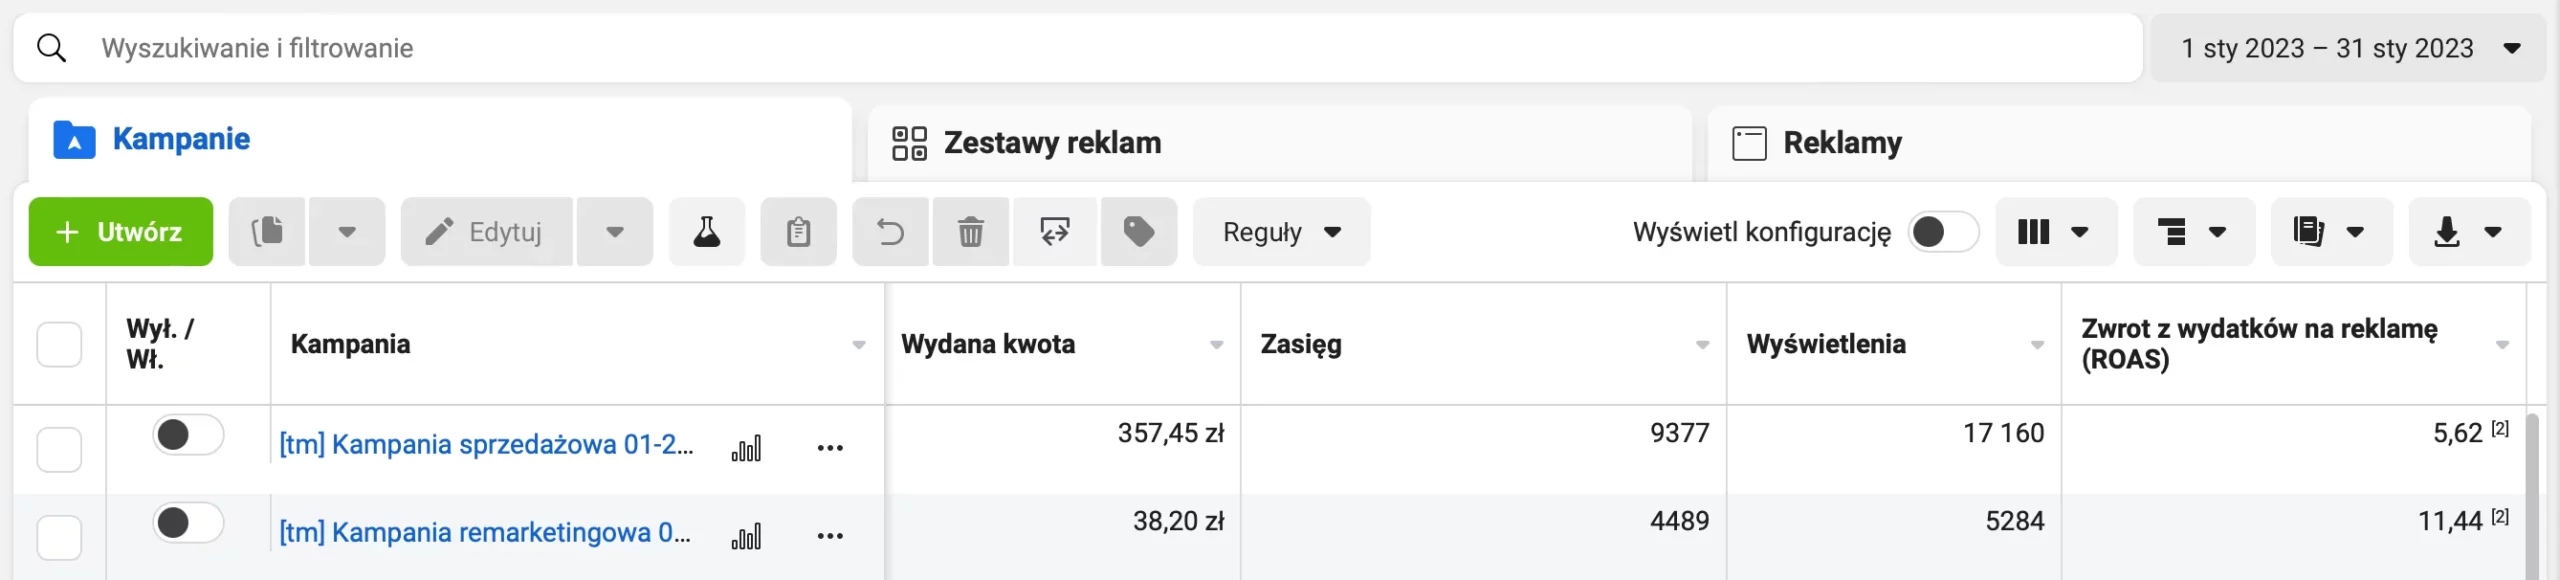This screenshot has width=2560, height=580.
Task: Open the A/B test flask icon
Action: coord(706,231)
